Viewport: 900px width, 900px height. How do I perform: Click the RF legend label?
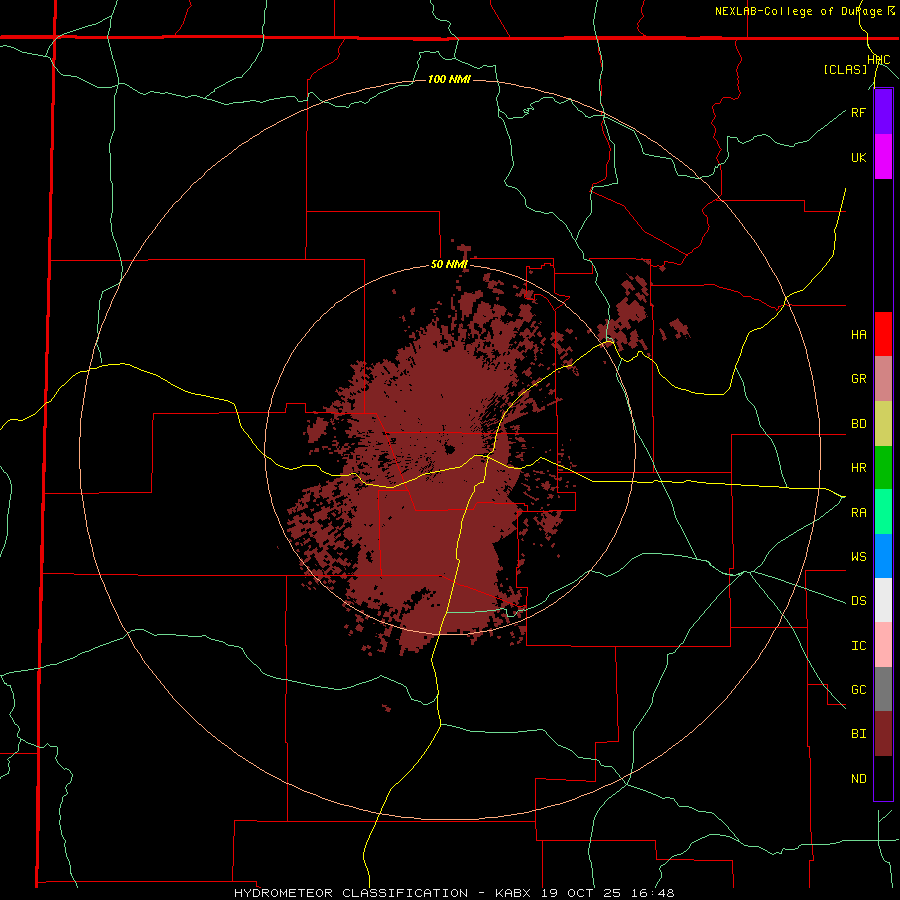[858, 112]
